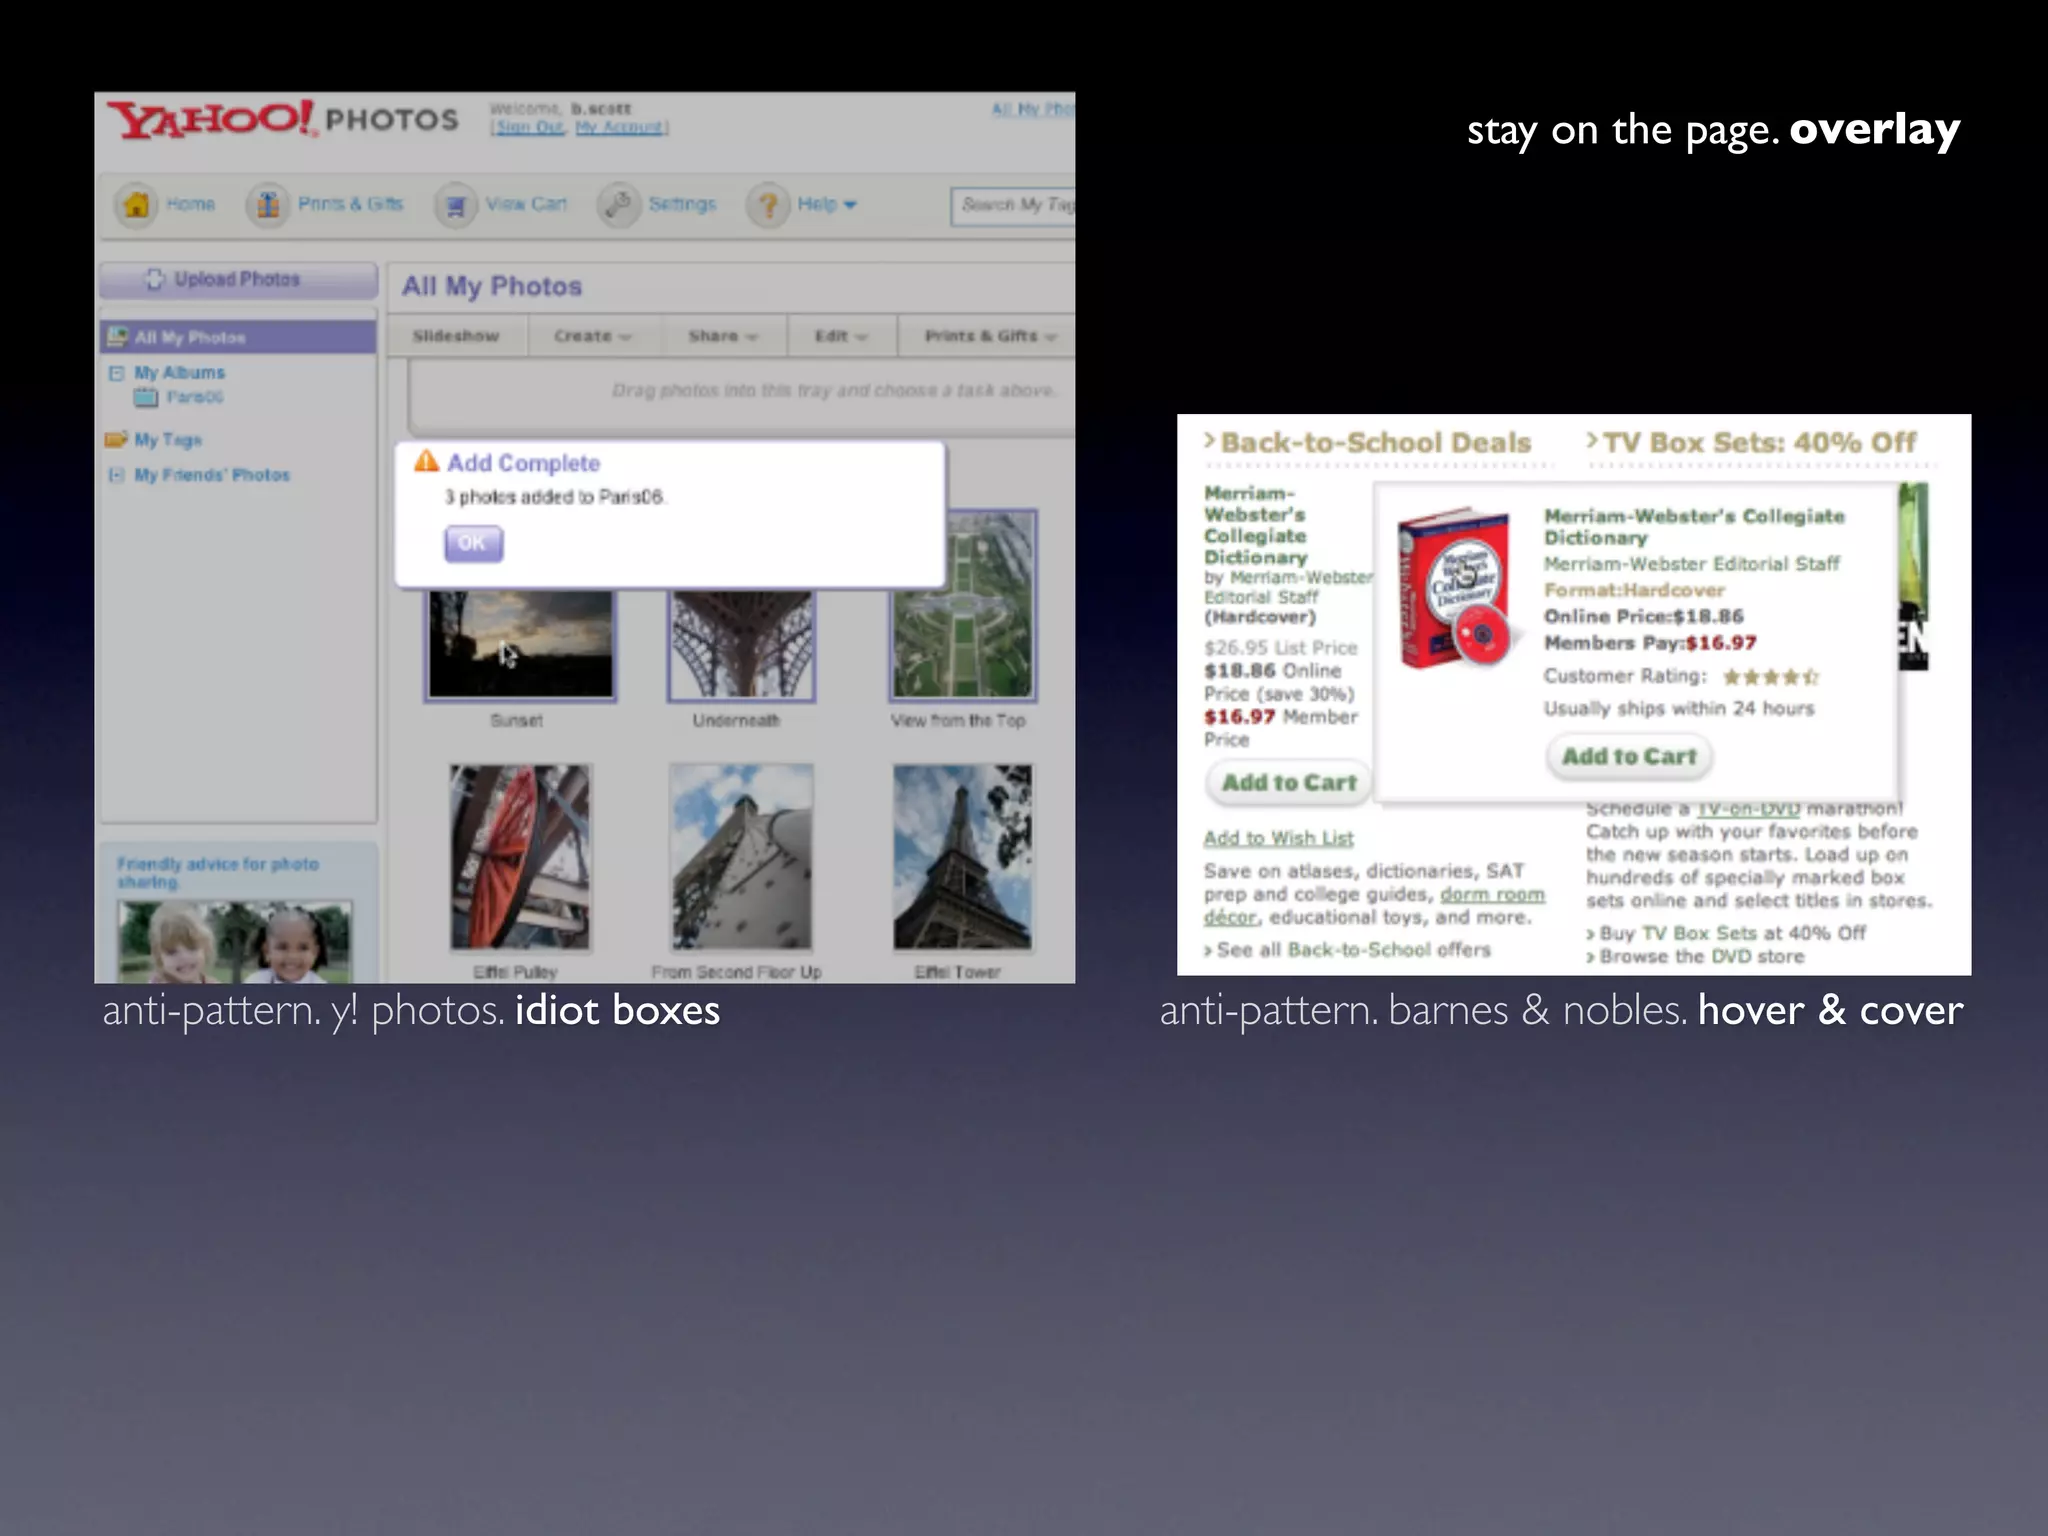Click the Prints & Gifts gift icon
This screenshot has height=1536, width=2048.
[x=267, y=205]
